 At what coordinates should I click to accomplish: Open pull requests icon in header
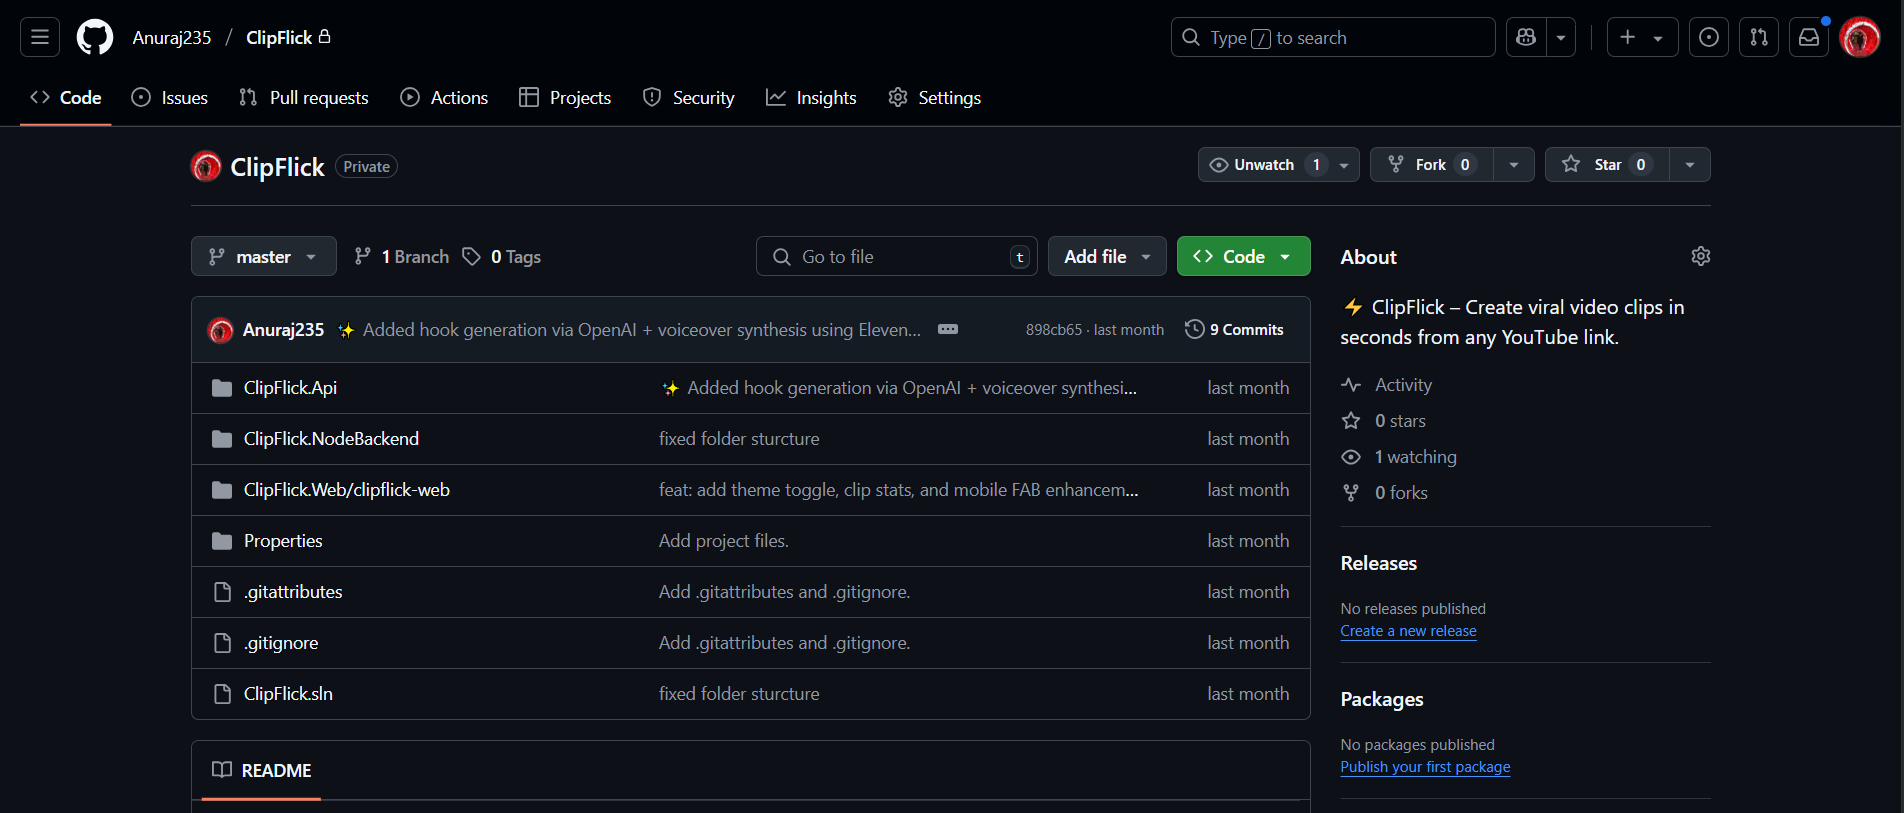coord(1758,37)
